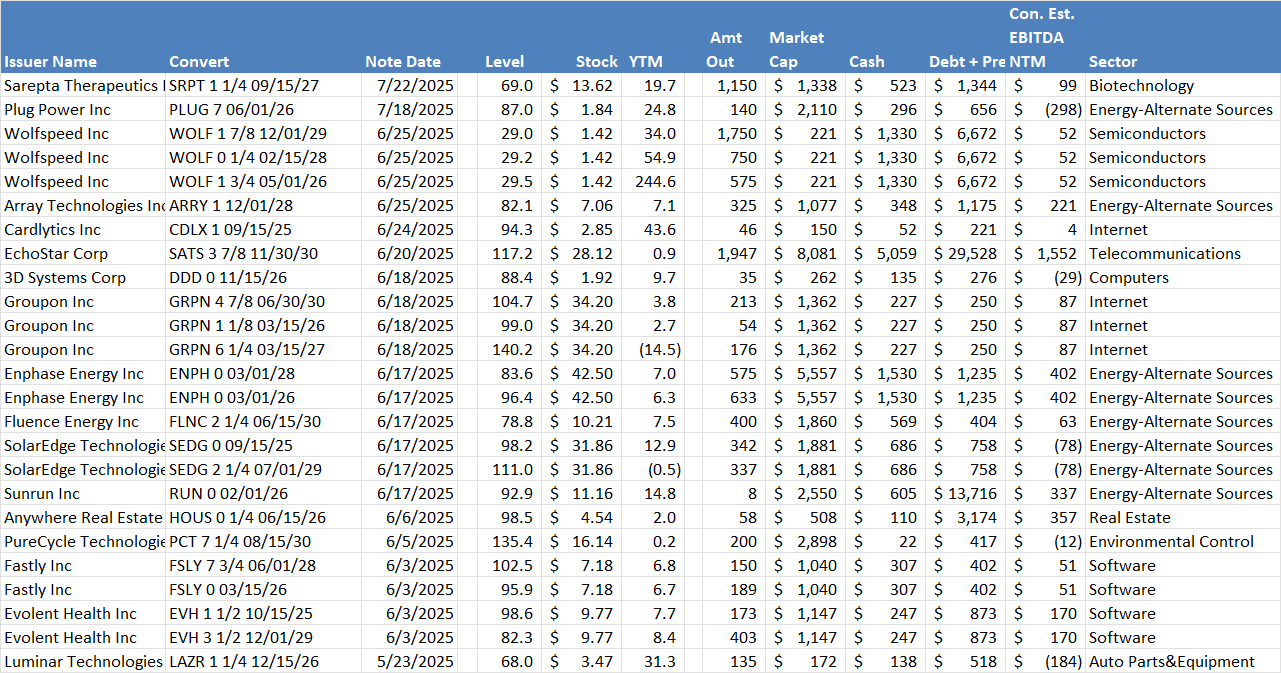This screenshot has height=673, width=1281.
Task: Select amount out '1,750'
Action: [x=737, y=134]
